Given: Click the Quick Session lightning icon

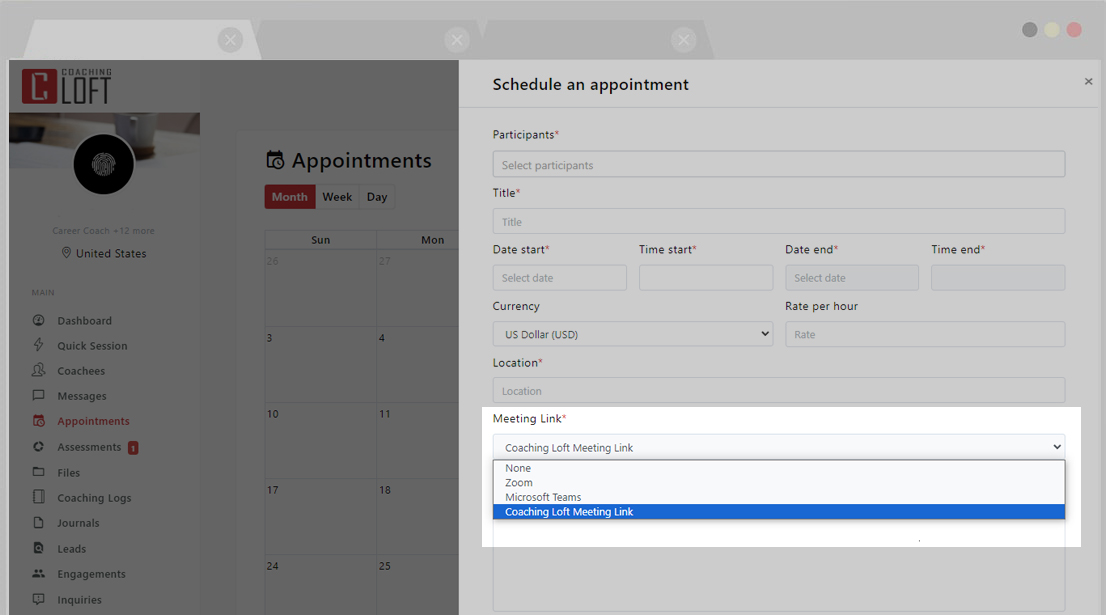Looking at the screenshot, I should tap(39, 346).
